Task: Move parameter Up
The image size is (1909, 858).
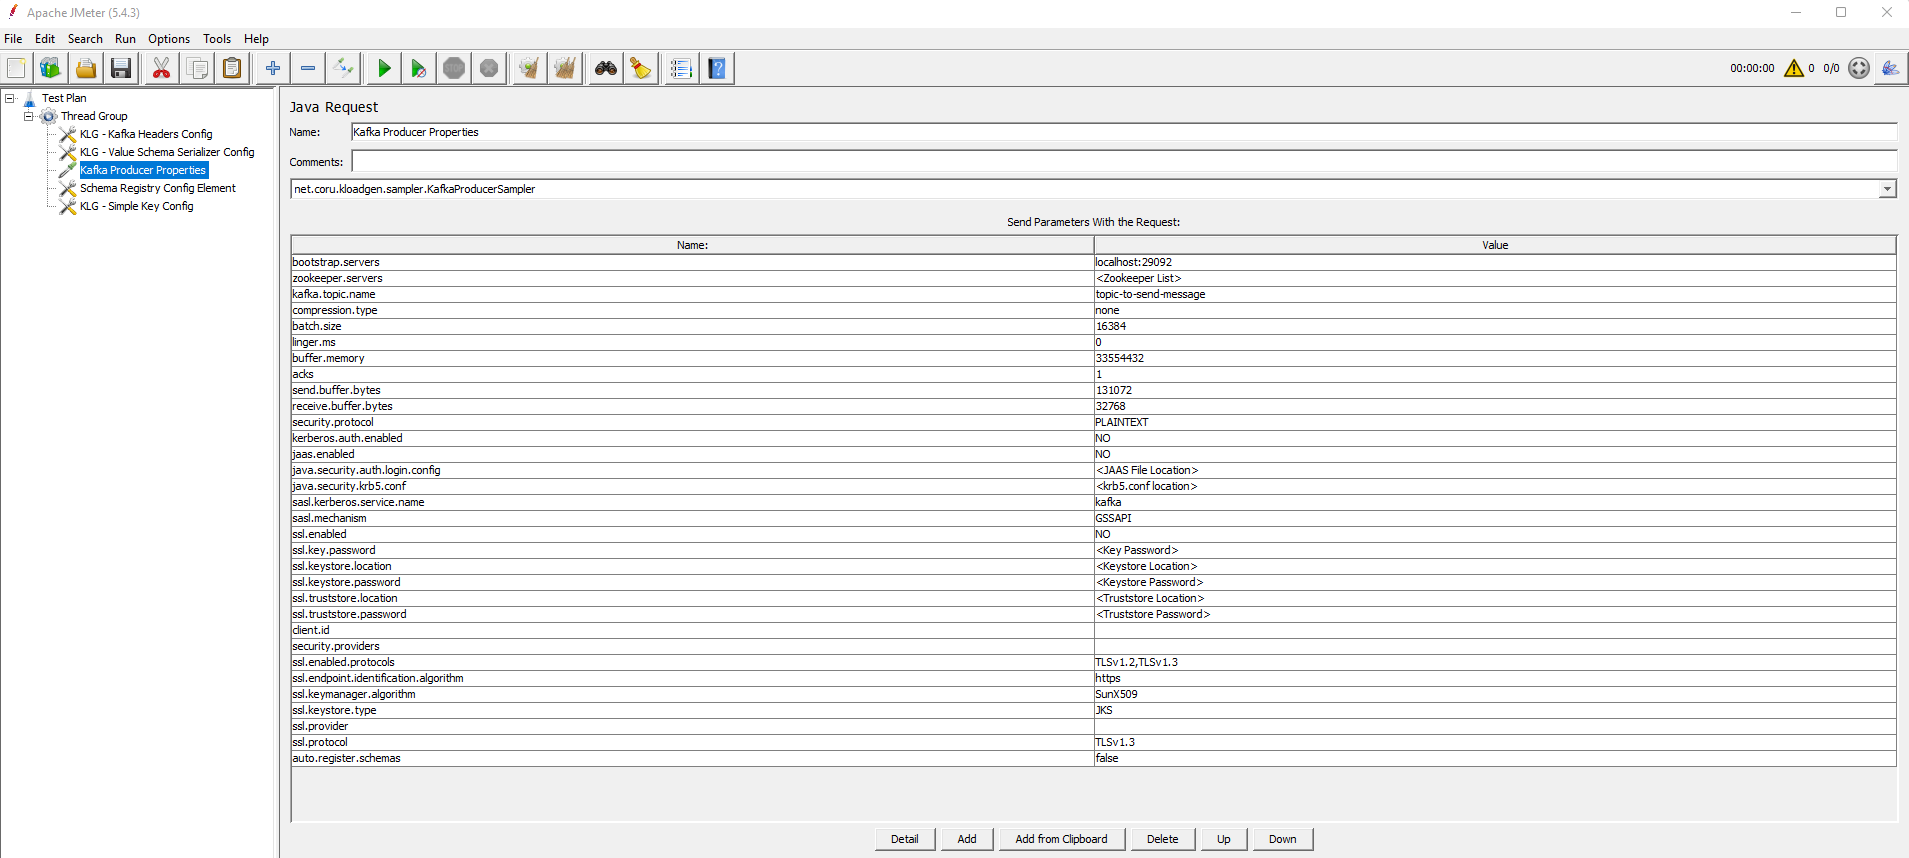Action: (1223, 839)
